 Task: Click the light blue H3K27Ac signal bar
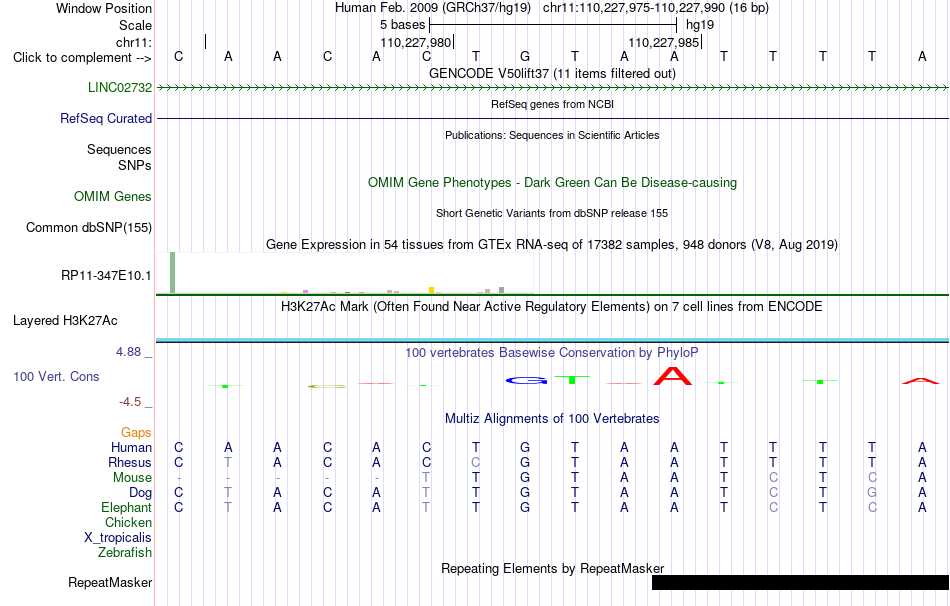[x=553, y=340]
